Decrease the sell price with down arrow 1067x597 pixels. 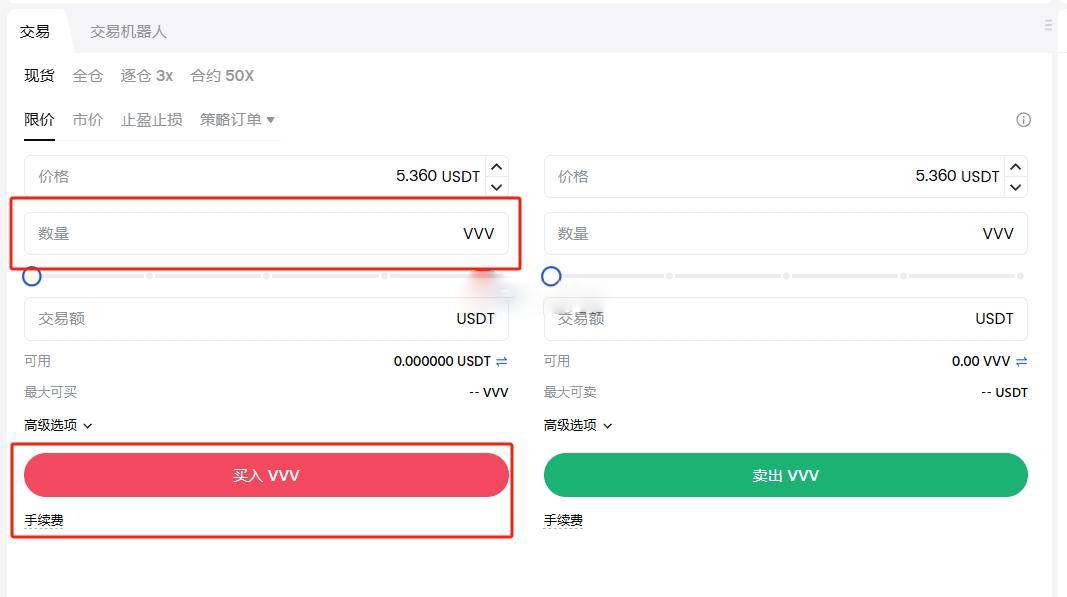[1016, 187]
